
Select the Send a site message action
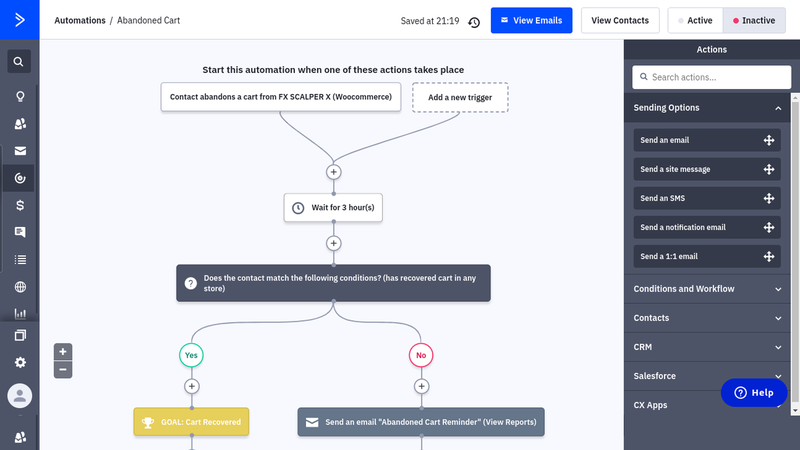click(x=707, y=169)
